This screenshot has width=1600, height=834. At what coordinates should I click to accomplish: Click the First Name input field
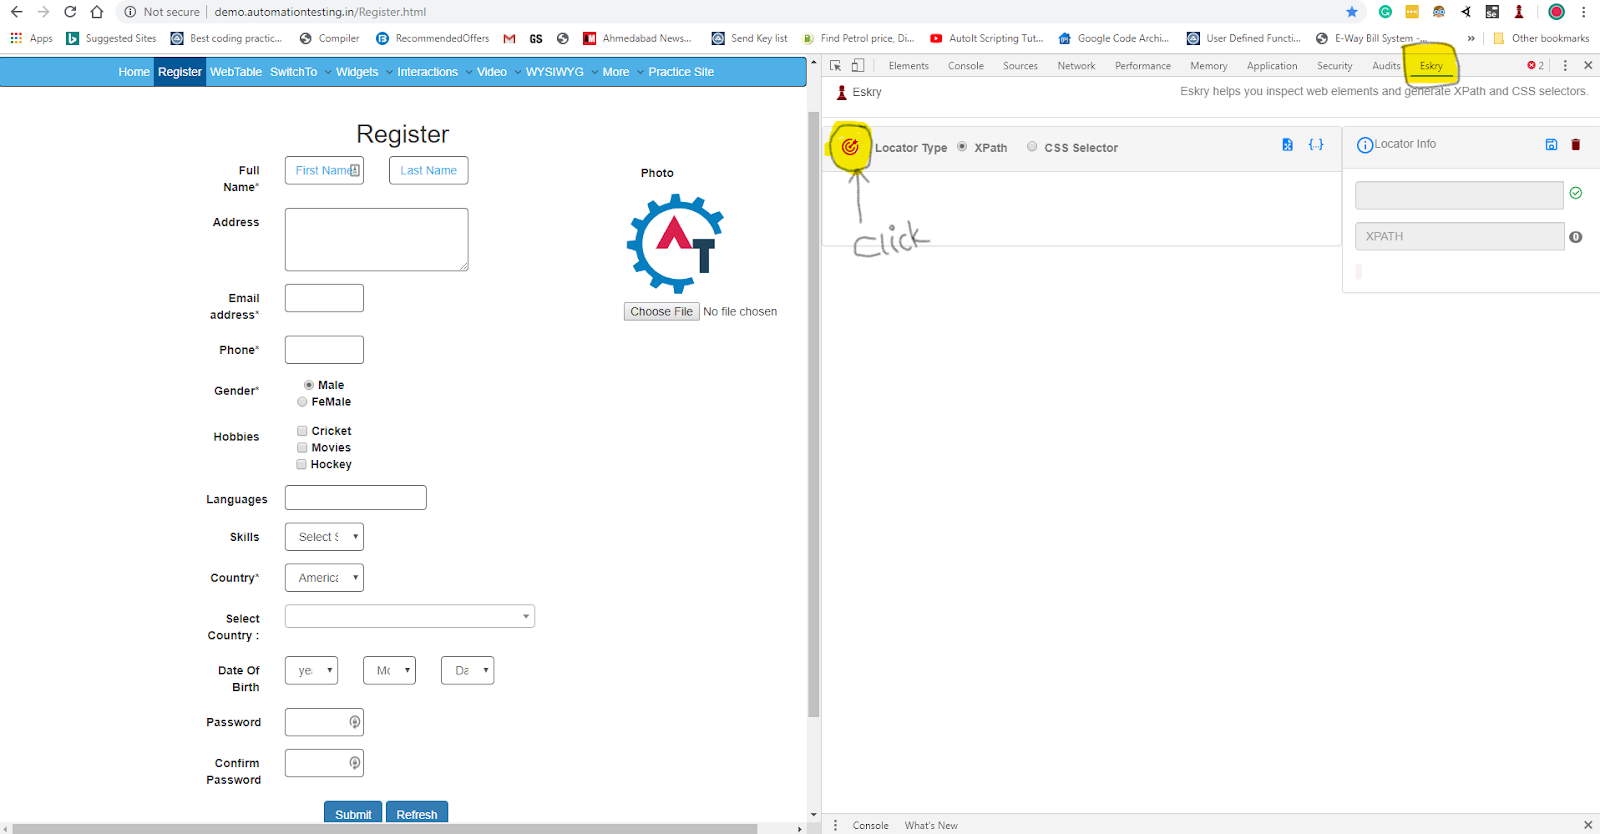point(324,171)
